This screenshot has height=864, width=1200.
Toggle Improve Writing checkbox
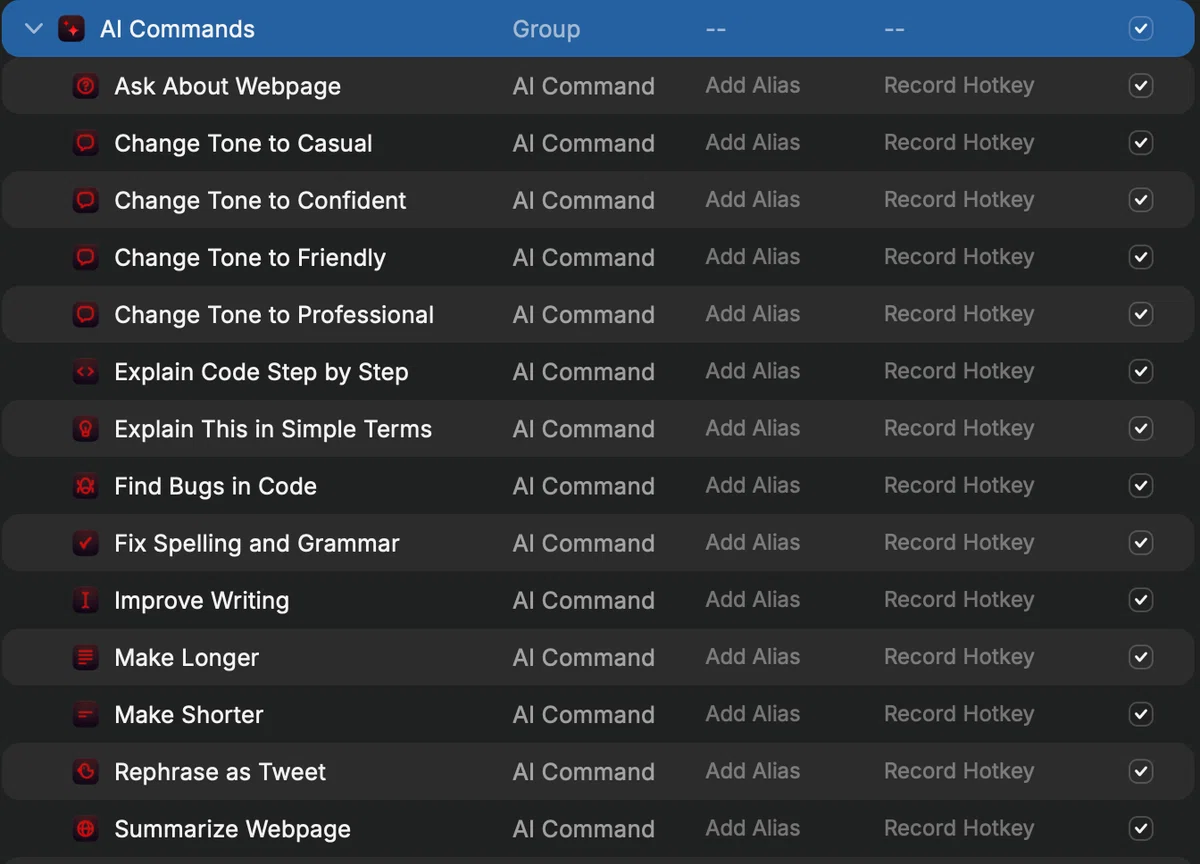pyautogui.click(x=1141, y=600)
